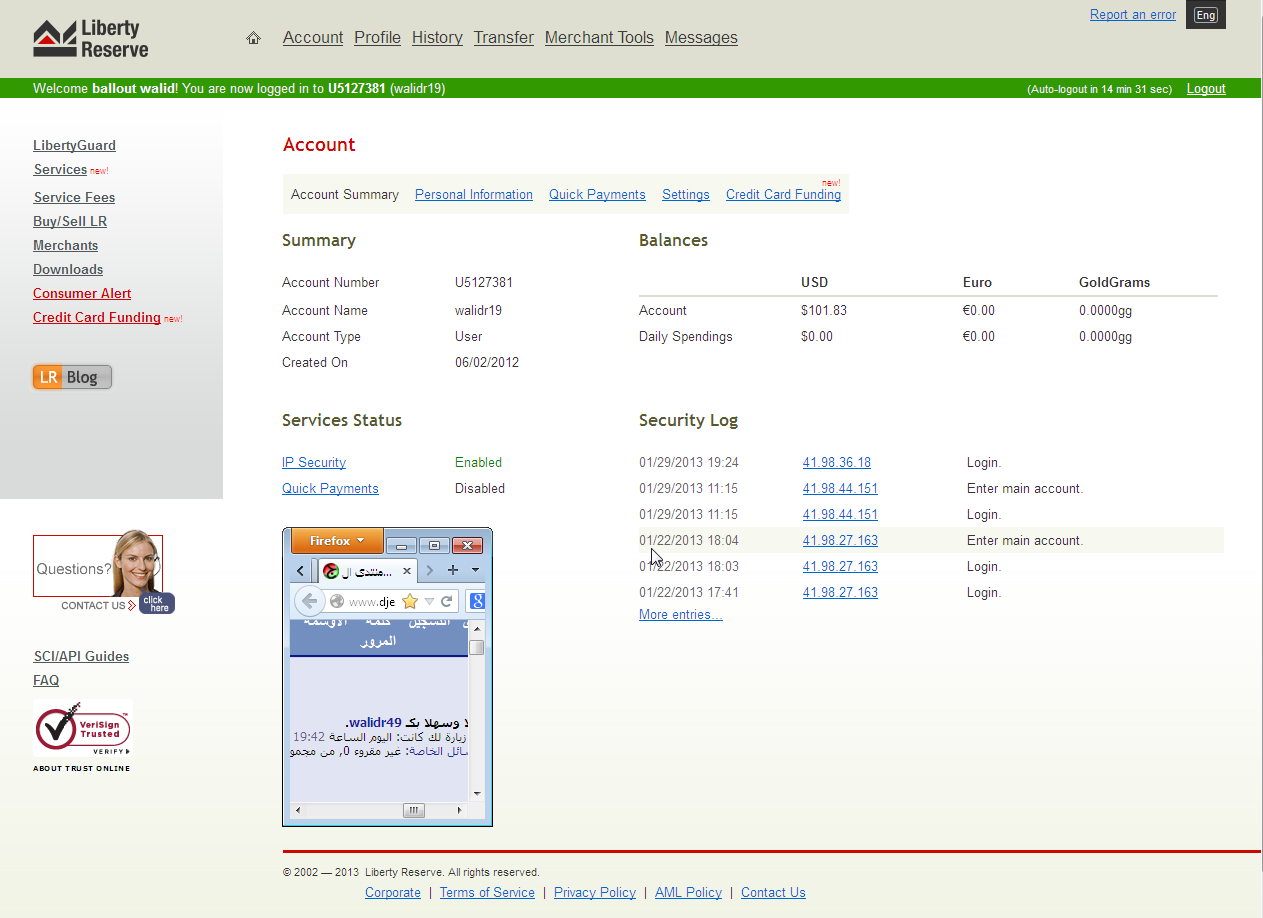Click the Liberty Reserve logo
Screen dimensions: 1263x918
click(91, 39)
